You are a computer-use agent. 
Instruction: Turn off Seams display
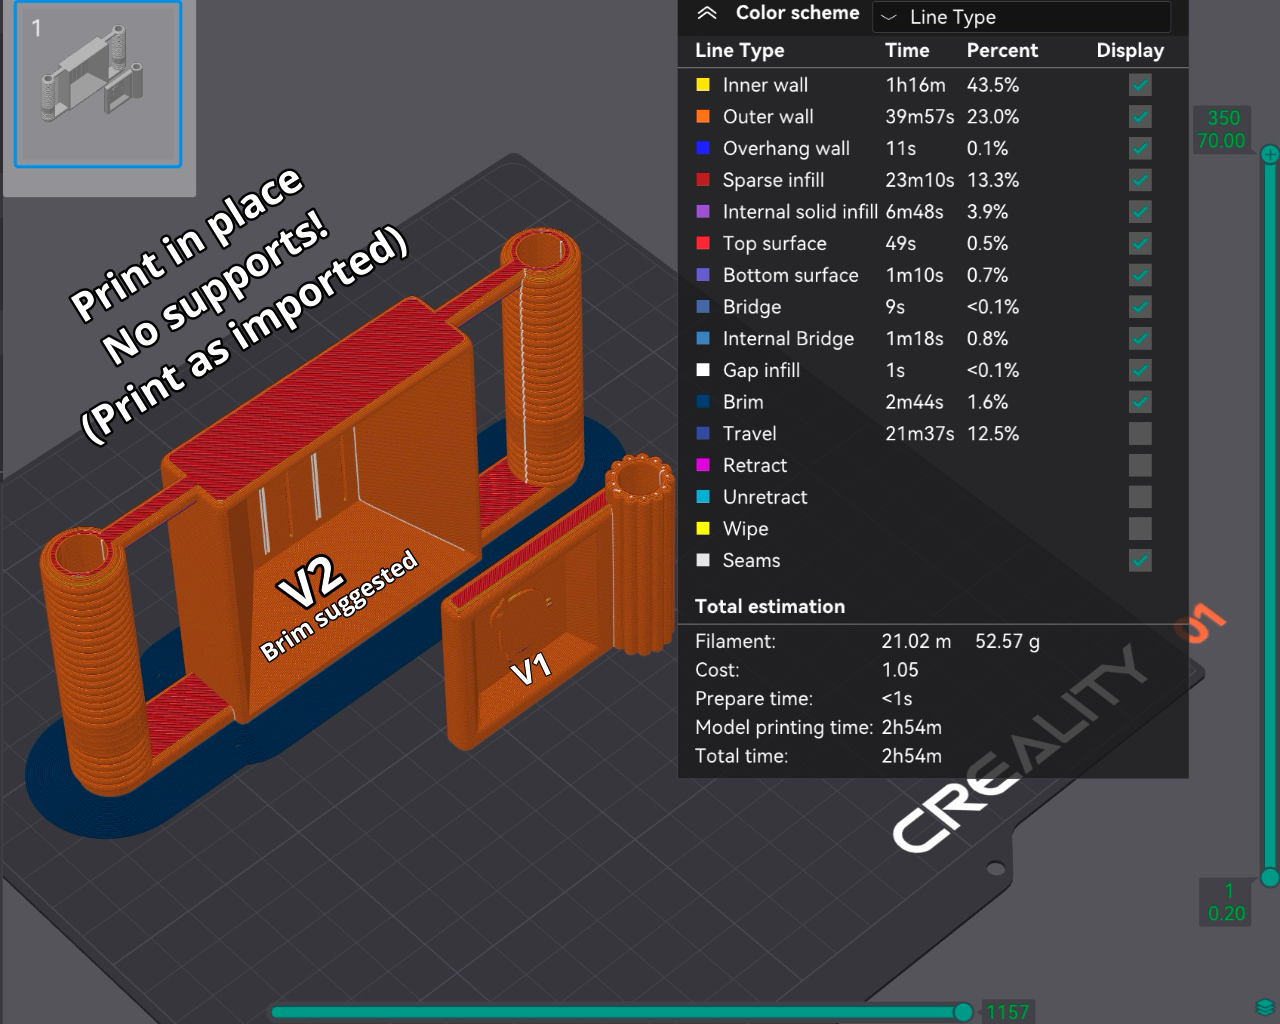[1140, 561]
